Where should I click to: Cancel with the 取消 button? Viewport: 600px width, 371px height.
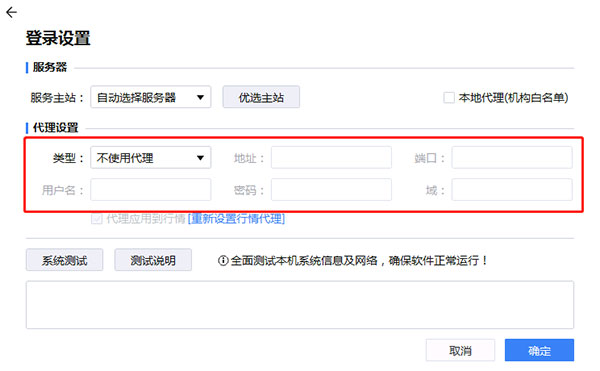[x=460, y=350]
